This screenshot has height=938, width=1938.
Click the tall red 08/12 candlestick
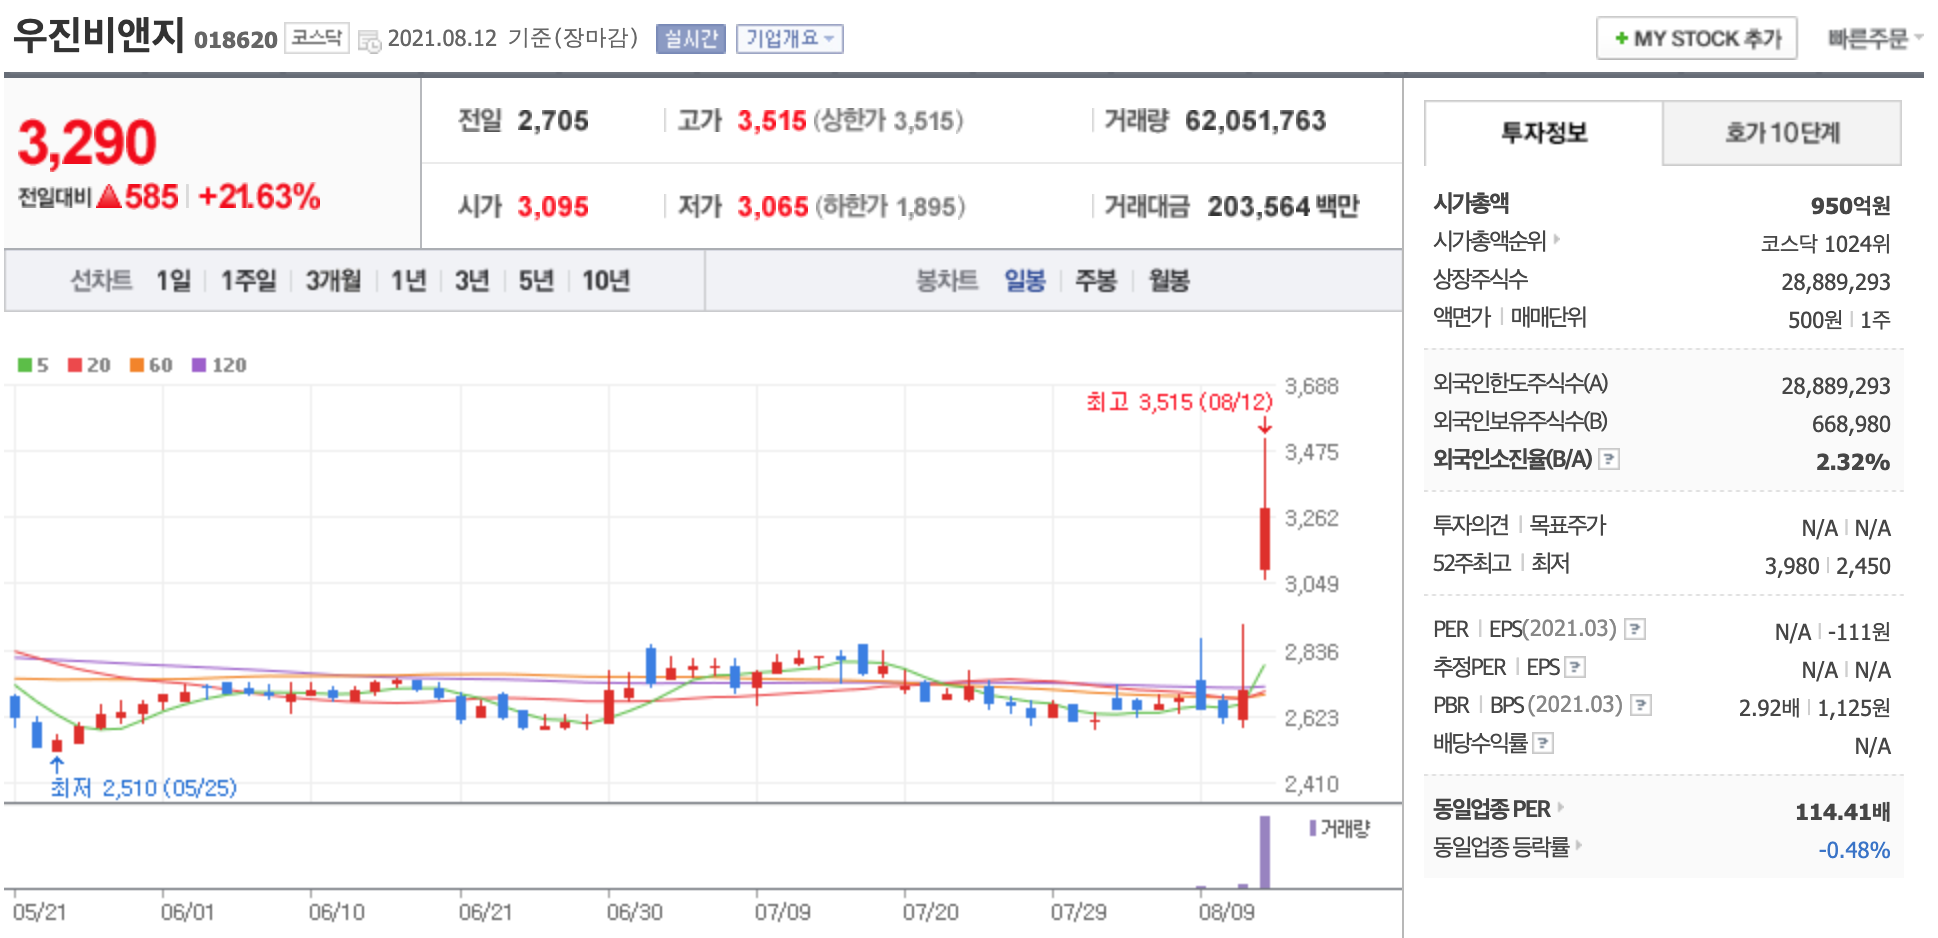tap(1265, 538)
